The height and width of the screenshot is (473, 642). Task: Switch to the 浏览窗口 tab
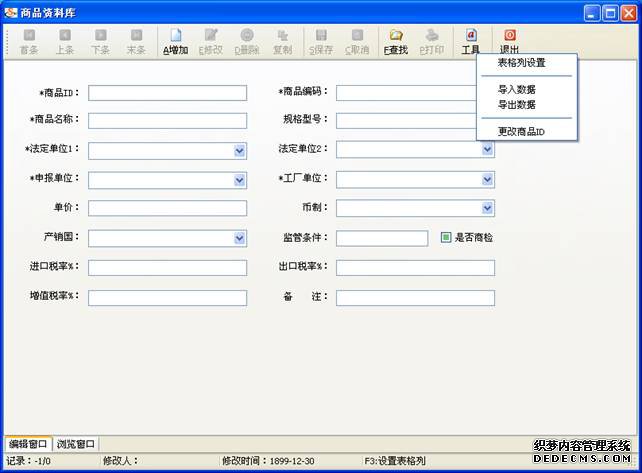click(x=76, y=444)
